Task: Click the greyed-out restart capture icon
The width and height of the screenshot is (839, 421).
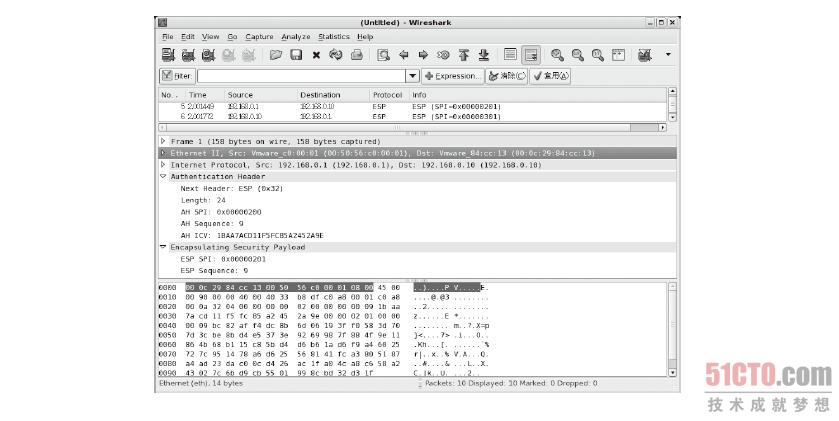Action: 249,55
